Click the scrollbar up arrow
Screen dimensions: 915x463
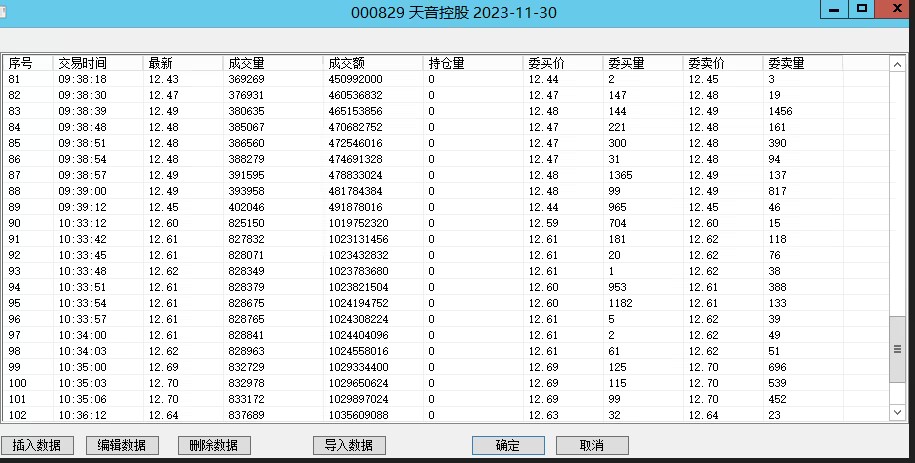[x=897, y=65]
